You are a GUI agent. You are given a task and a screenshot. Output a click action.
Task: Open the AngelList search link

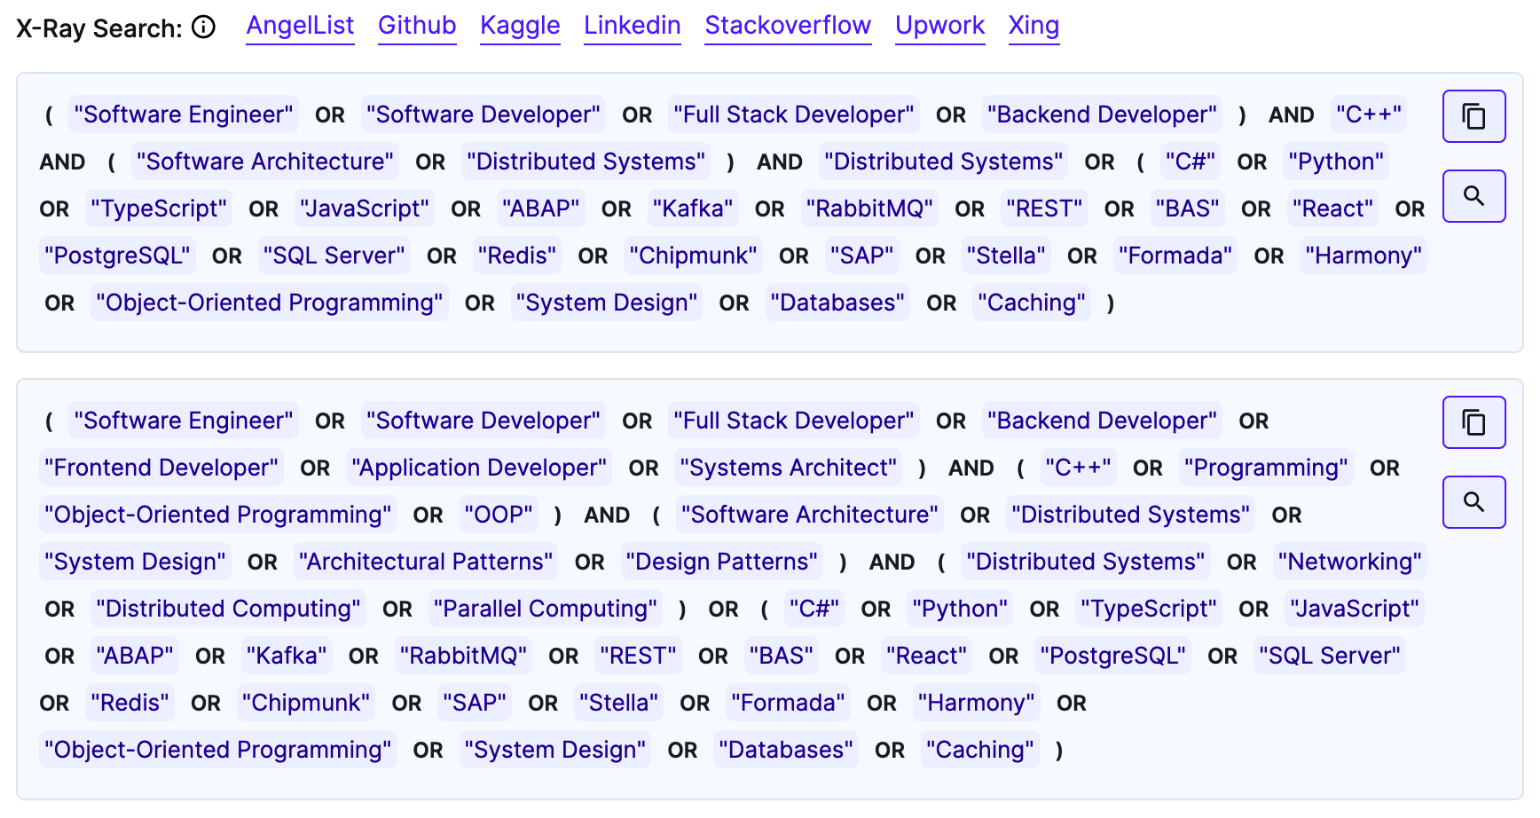pos(300,26)
